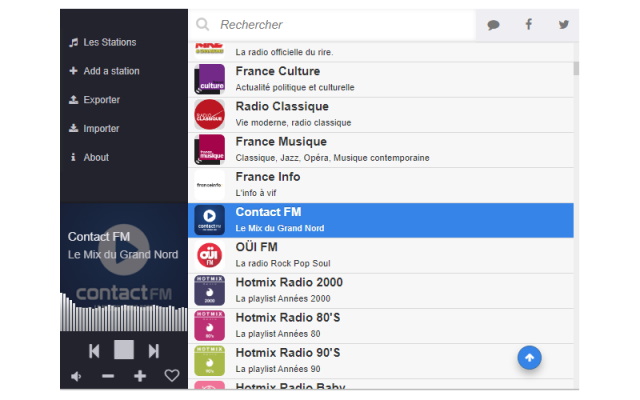Open the chat bubble comment icon
Image resolution: width=640 pixels, height=400 pixels.
(493, 25)
